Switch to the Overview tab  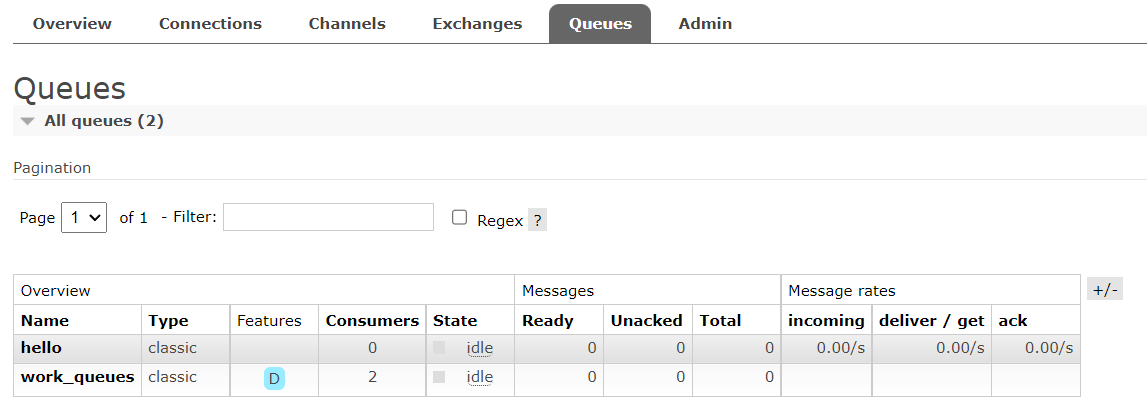(72, 24)
